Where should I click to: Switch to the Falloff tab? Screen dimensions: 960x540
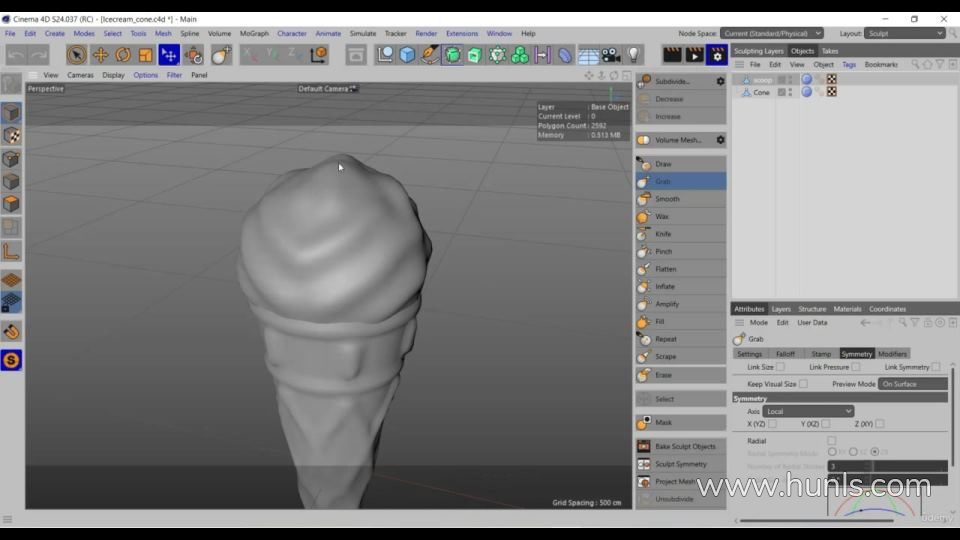click(x=785, y=354)
